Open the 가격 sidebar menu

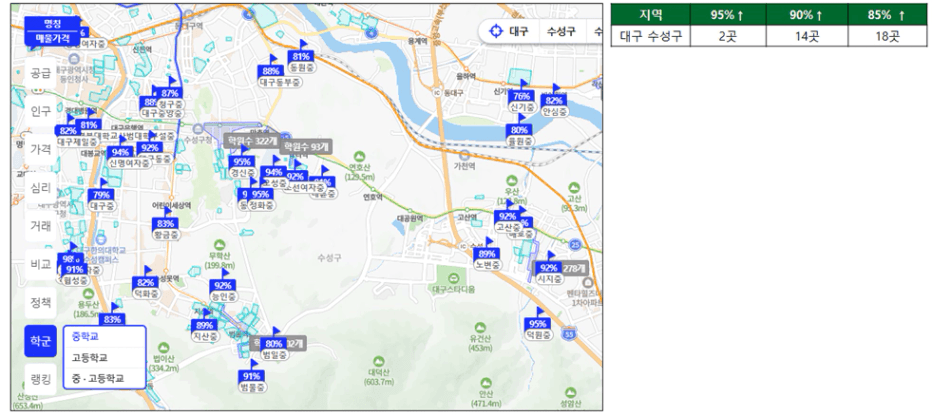(x=40, y=149)
